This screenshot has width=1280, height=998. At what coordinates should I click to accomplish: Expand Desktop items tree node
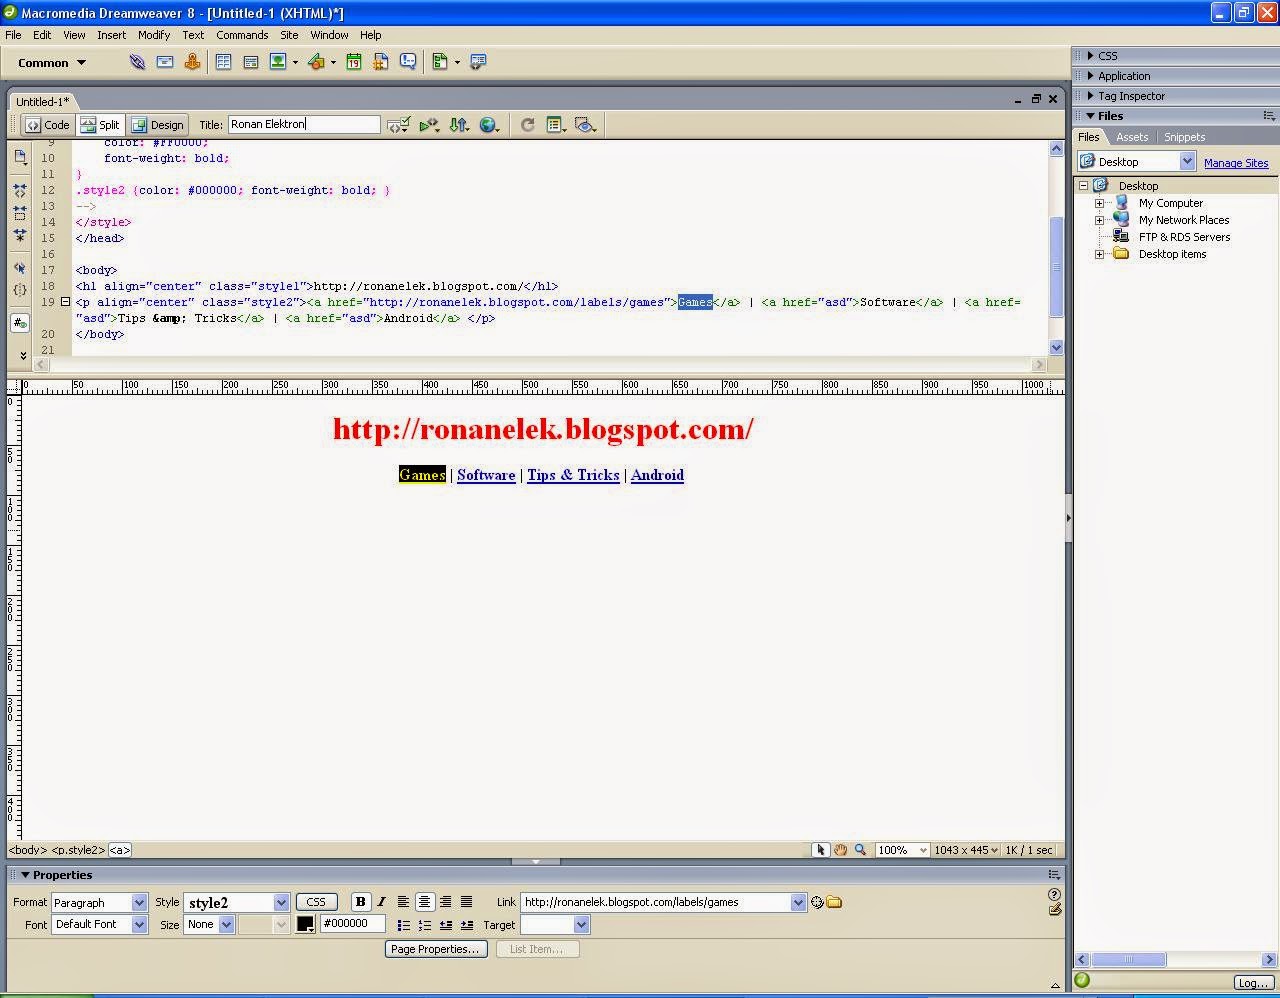(x=1100, y=254)
